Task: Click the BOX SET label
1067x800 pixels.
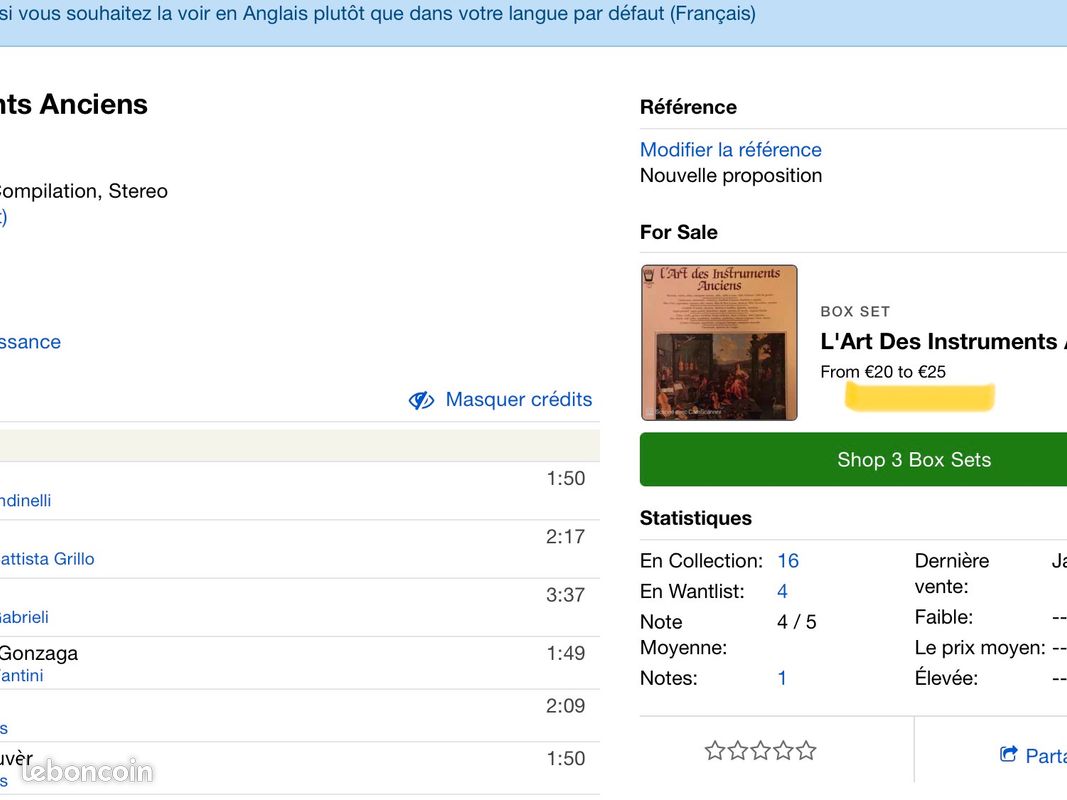Action: 855,312
